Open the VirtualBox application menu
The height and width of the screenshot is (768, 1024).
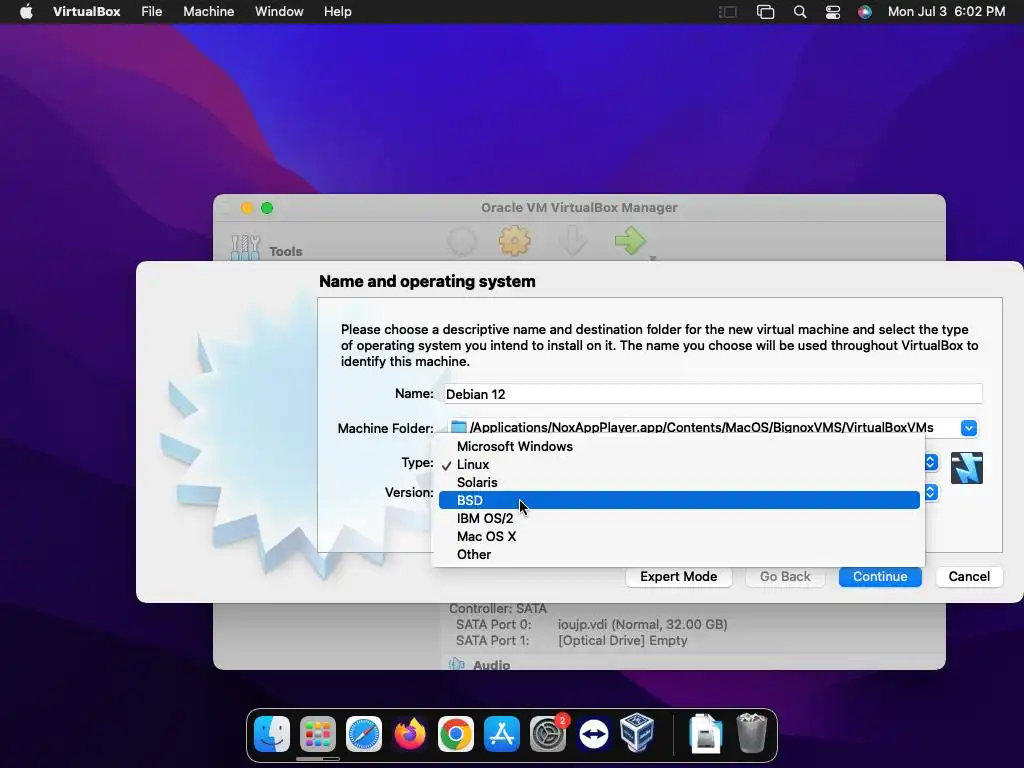point(86,12)
